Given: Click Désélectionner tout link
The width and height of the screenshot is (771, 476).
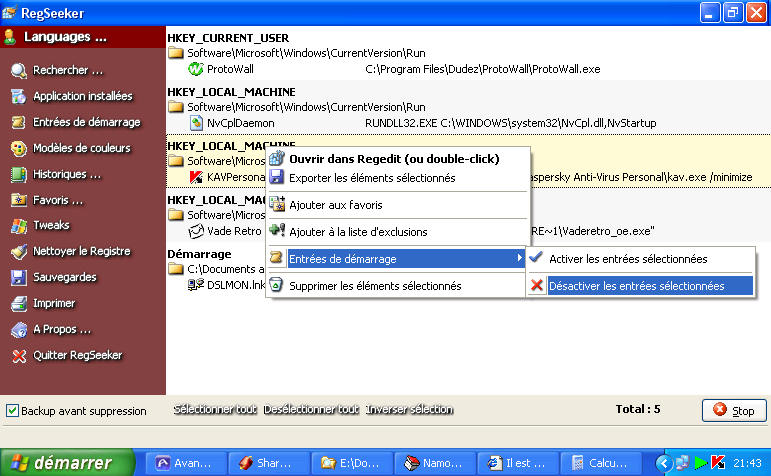Looking at the screenshot, I should pyautogui.click(x=311, y=409).
